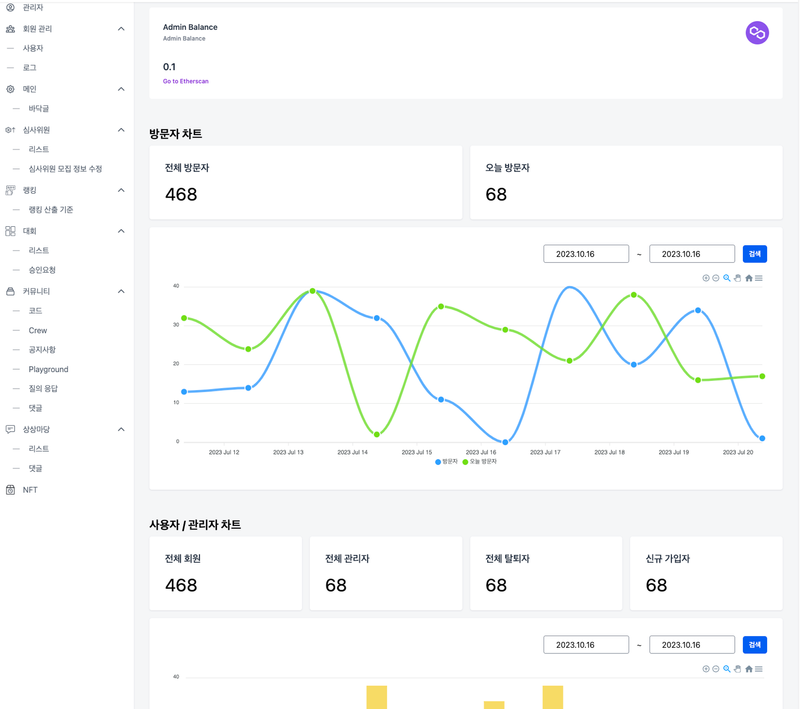Click visitor chart start date field
Screen dimensions: 800x709
tap(586, 254)
